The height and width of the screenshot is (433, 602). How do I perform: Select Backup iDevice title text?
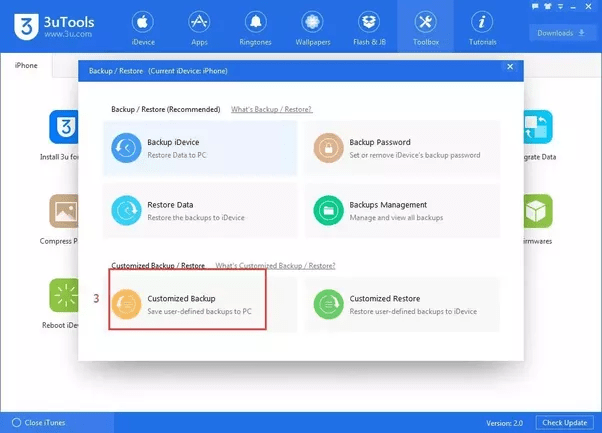173,142
